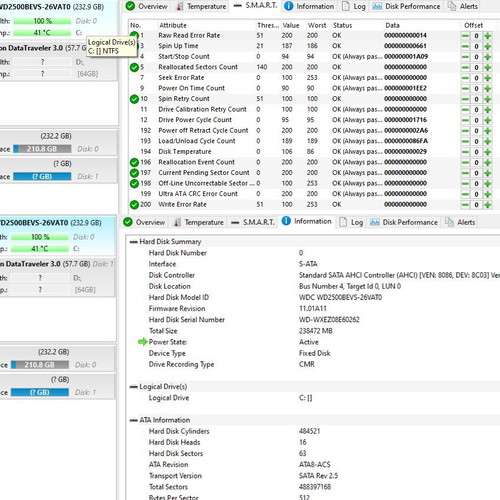Click green check icon of attribute 10 row

pos(134,99)
